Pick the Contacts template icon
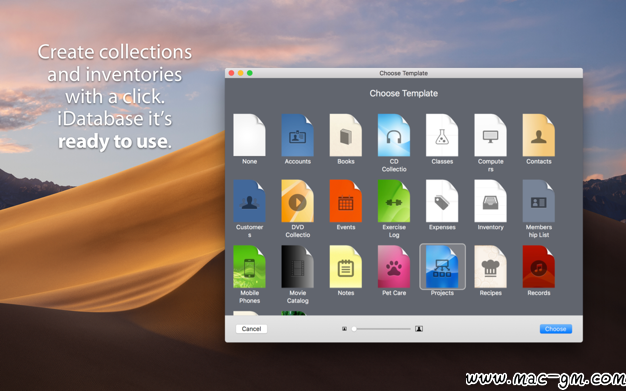 (x=539, y=135)
